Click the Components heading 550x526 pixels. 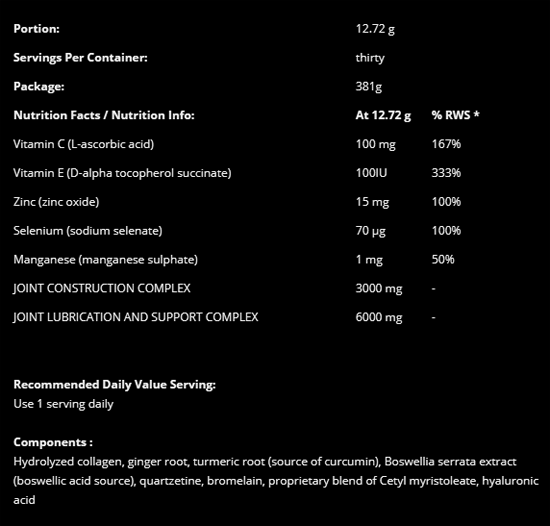pyautogui.click(x=53, y=443)
